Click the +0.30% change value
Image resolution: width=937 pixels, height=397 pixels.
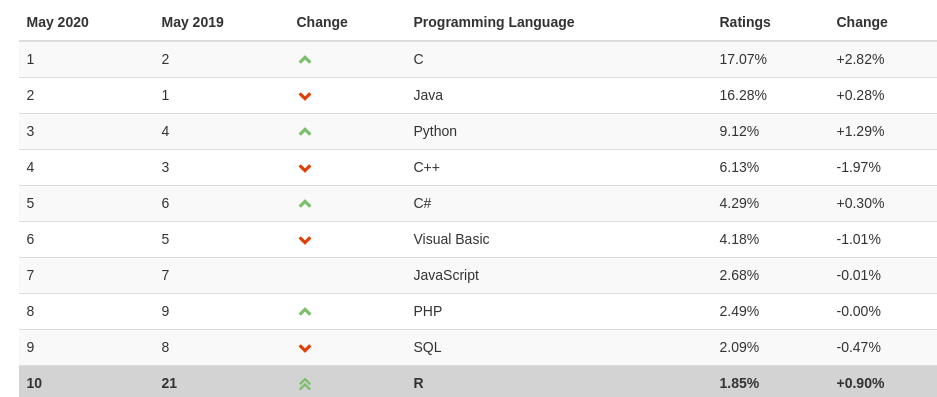tap(860, 203)
